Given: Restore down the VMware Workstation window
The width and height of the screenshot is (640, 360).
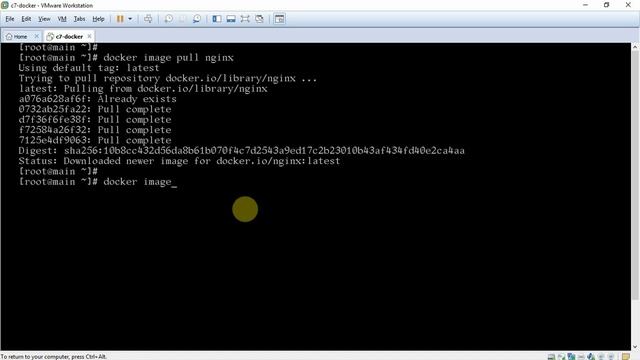Looking at the screenshot, I should (x=607, y=5).
